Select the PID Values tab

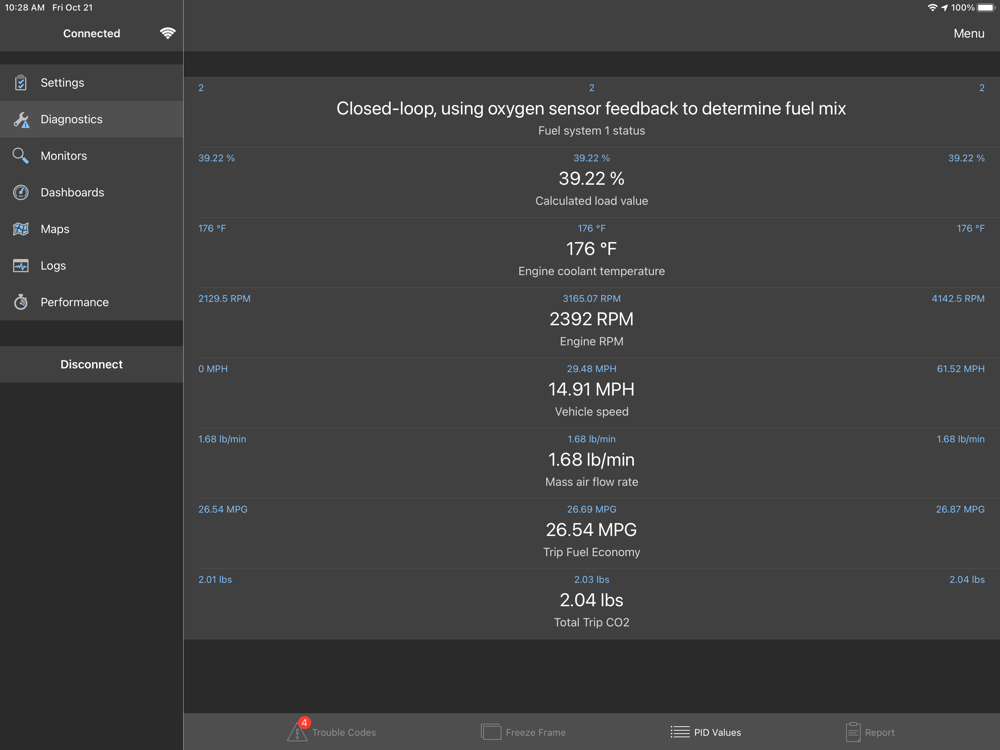(705, 732)
